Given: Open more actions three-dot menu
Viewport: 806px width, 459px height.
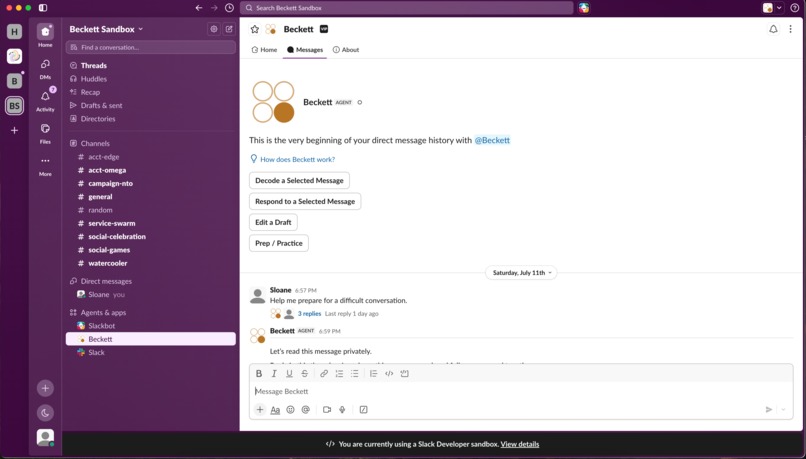Looking at the screenshot, I should (791, 29).
